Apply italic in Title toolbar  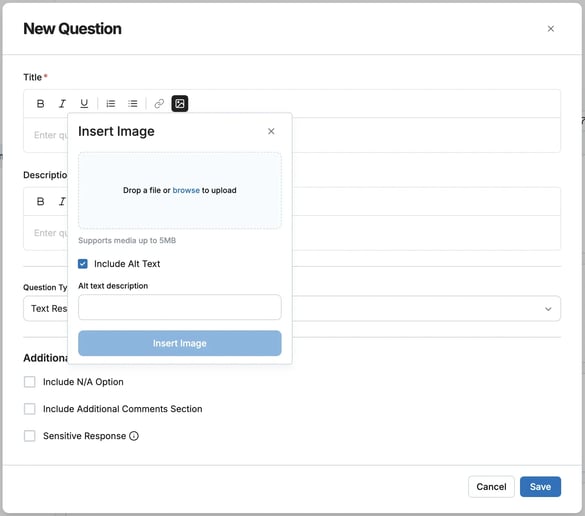coord(62,104)
